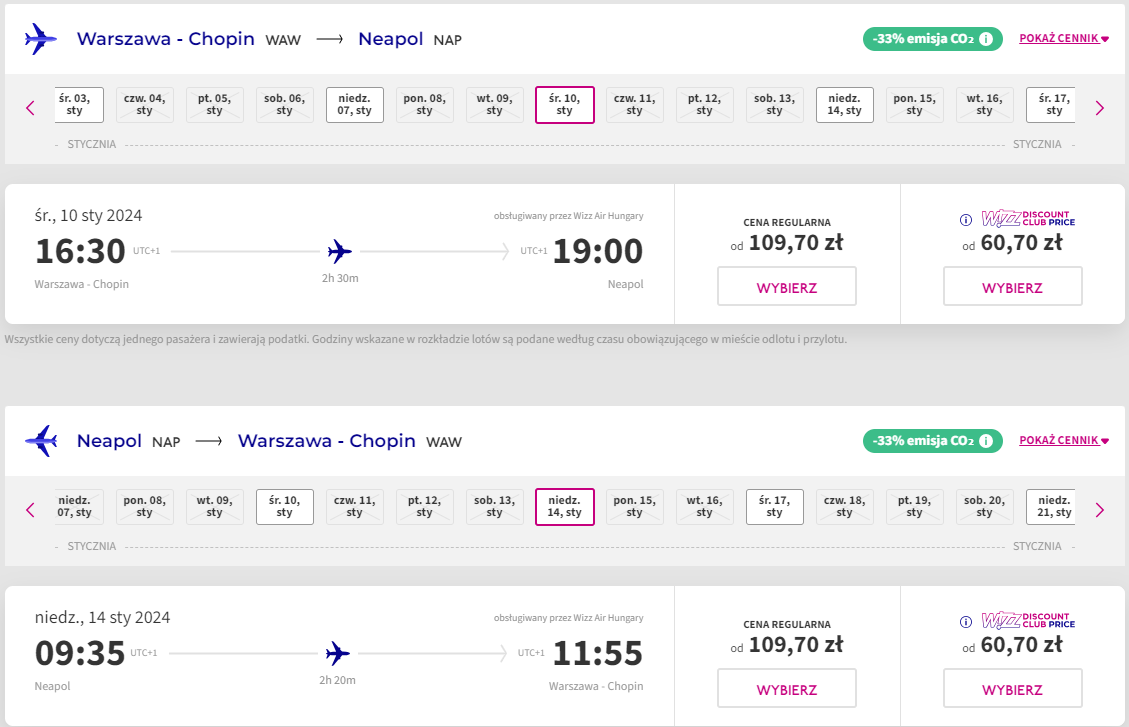
Task: Click the return flight airplane logo icon
Action: click(40, 441)
